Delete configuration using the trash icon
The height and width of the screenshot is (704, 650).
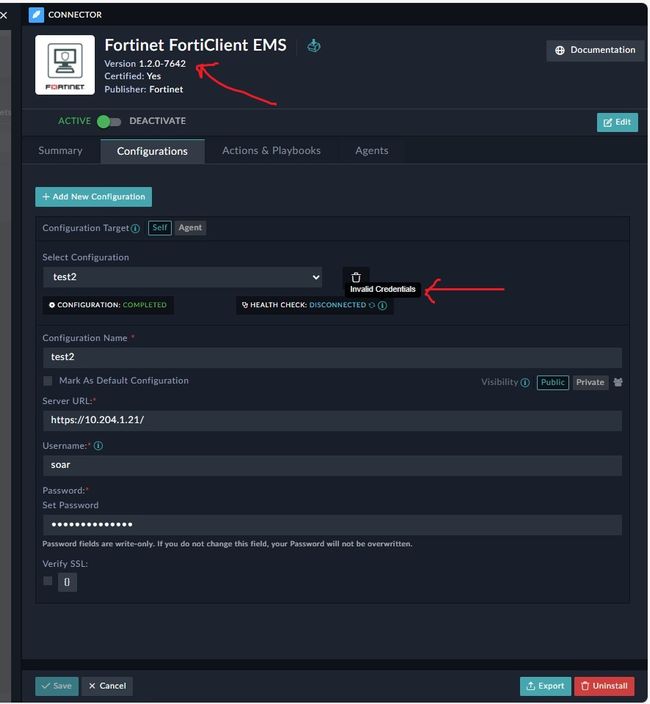coord(356,277)
